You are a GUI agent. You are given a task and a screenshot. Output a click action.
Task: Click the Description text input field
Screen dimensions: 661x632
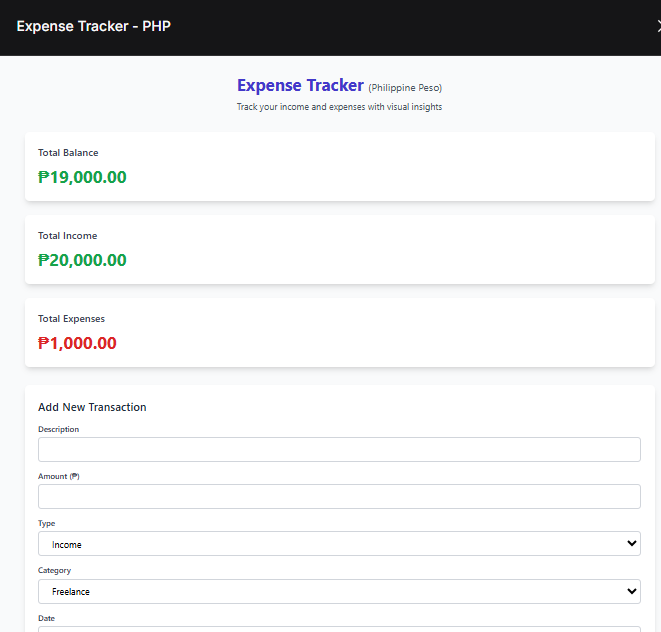[339, 449]
